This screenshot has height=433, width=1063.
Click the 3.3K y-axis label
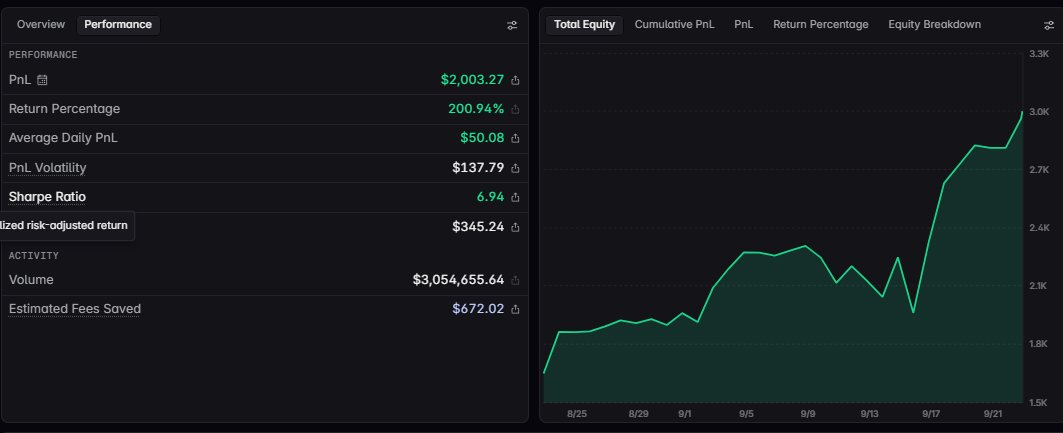click(1039, 54)
